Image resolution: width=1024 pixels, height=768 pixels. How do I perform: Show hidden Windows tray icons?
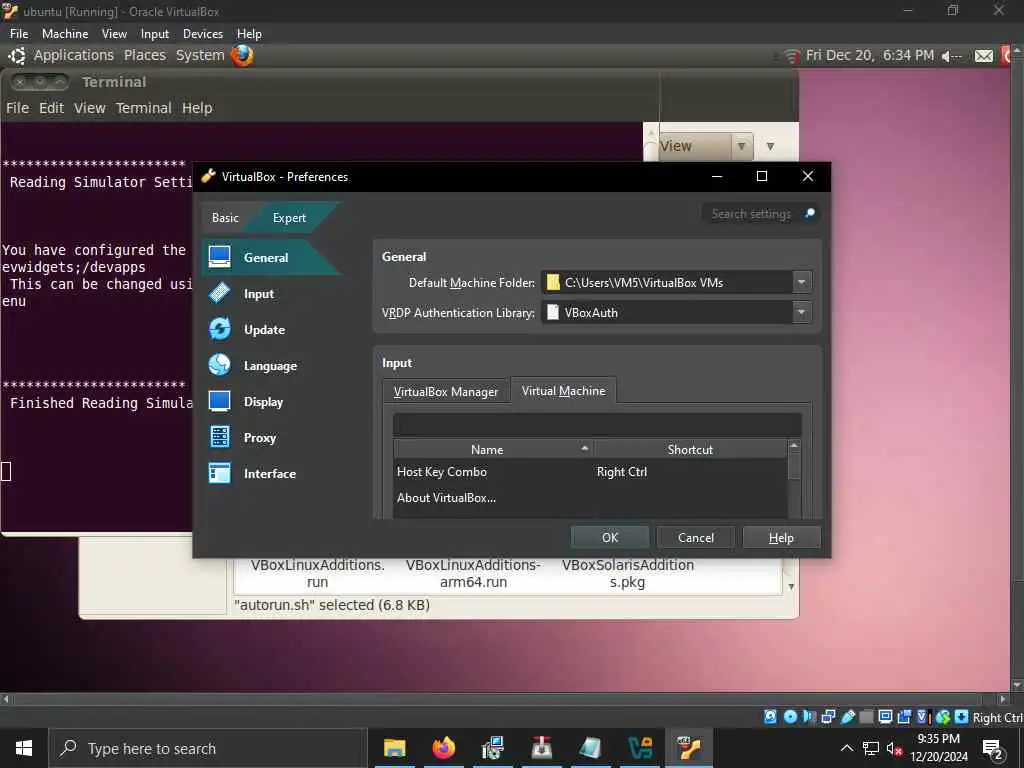pyautogui.click(x=846, y=748)
